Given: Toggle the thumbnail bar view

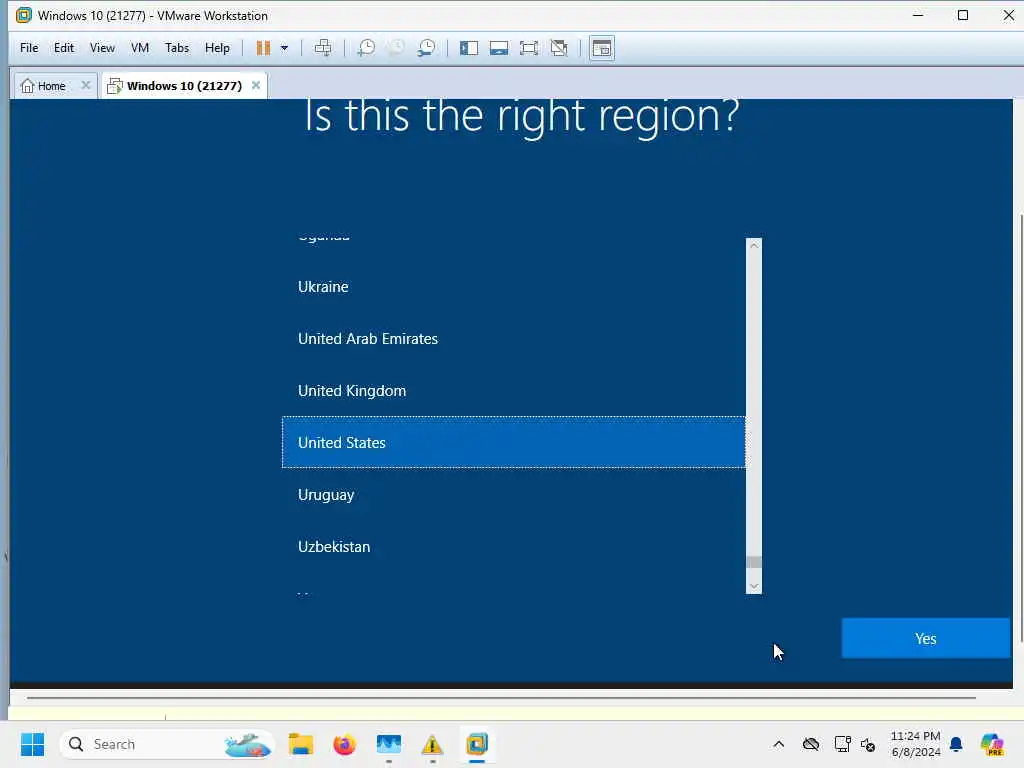Looking at the screenshot, I should 499,48.
